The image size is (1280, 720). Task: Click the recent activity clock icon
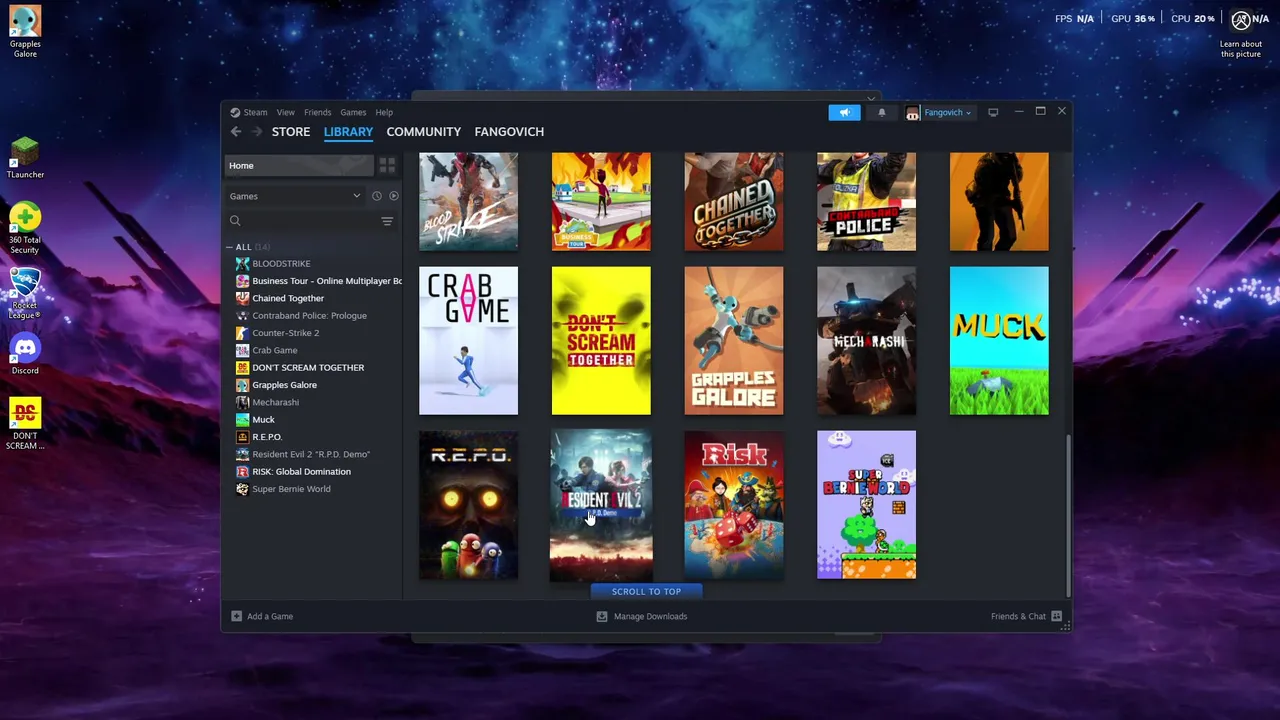click(377, 196)
